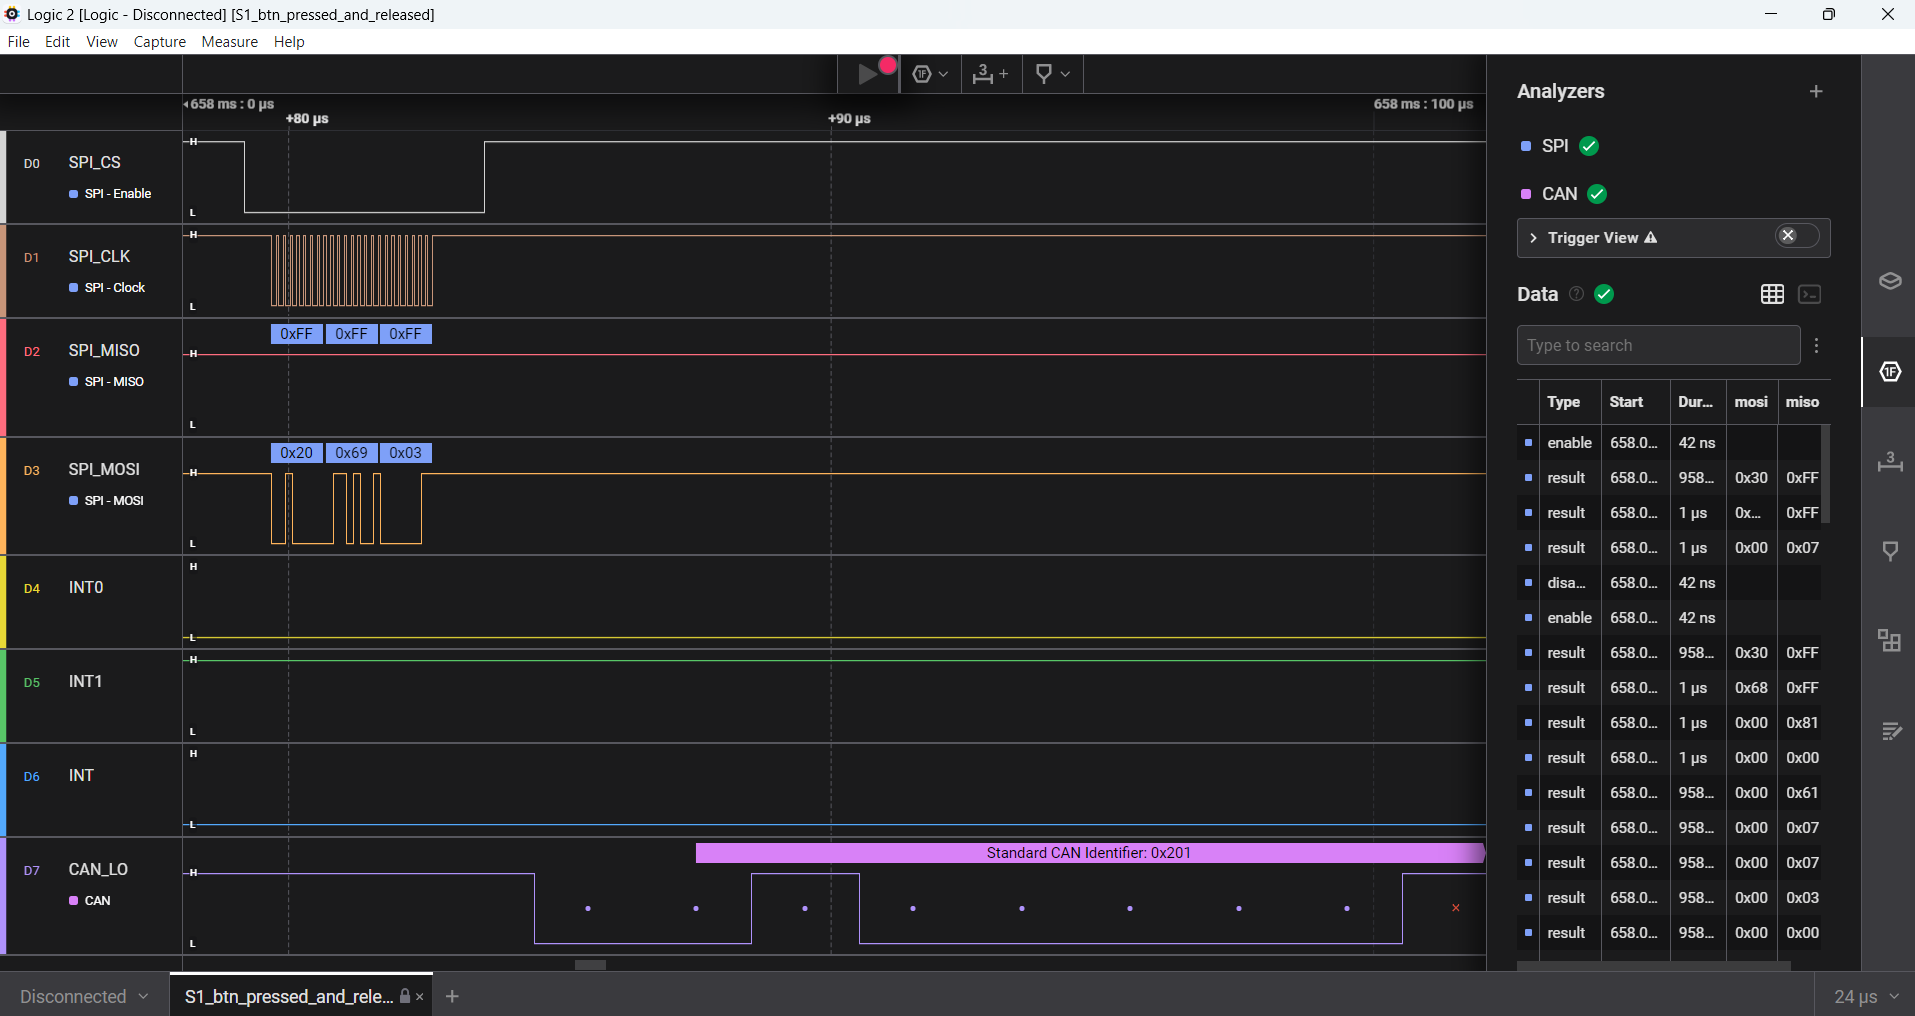Open the Measure menu

tap(229, 42)
